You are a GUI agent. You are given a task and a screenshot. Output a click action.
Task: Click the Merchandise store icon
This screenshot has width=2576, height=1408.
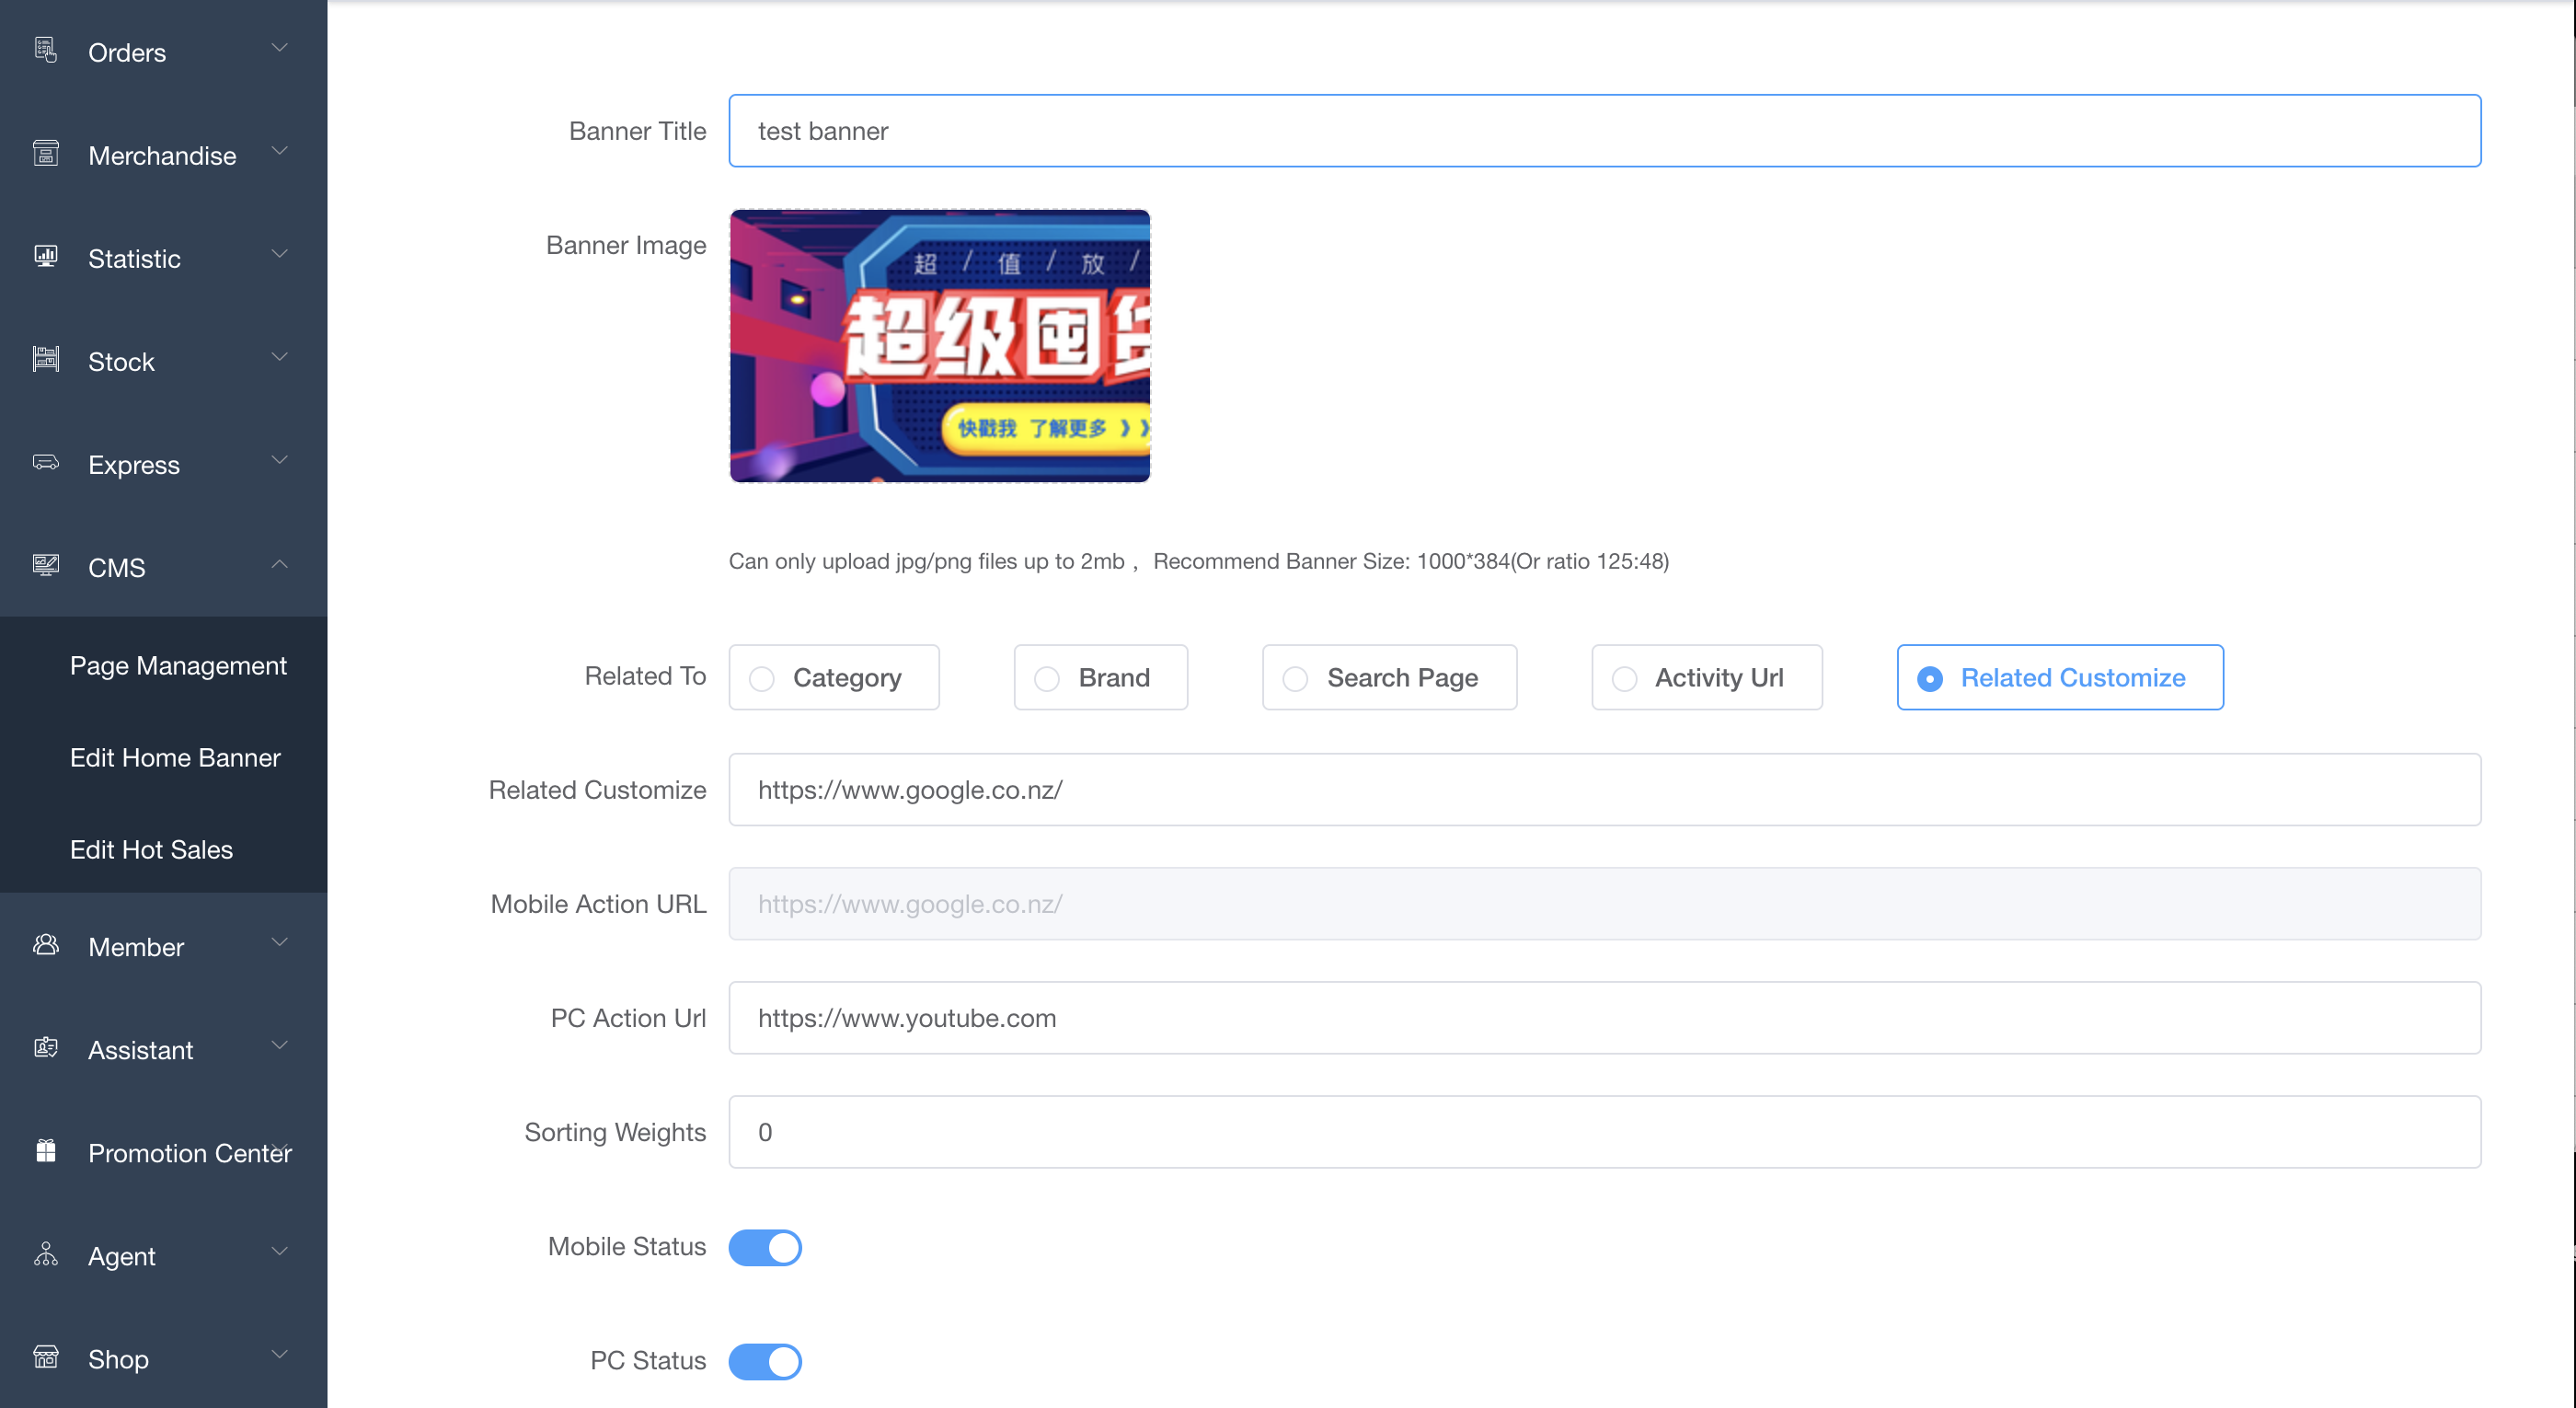(x=46, y=153)
